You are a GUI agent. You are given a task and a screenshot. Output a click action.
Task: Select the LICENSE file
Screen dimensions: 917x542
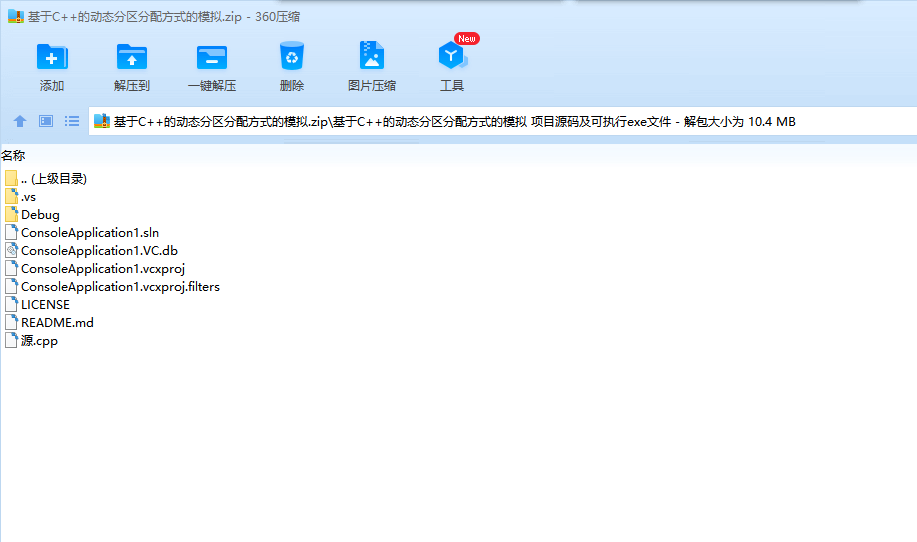click(x=37, y=305)
